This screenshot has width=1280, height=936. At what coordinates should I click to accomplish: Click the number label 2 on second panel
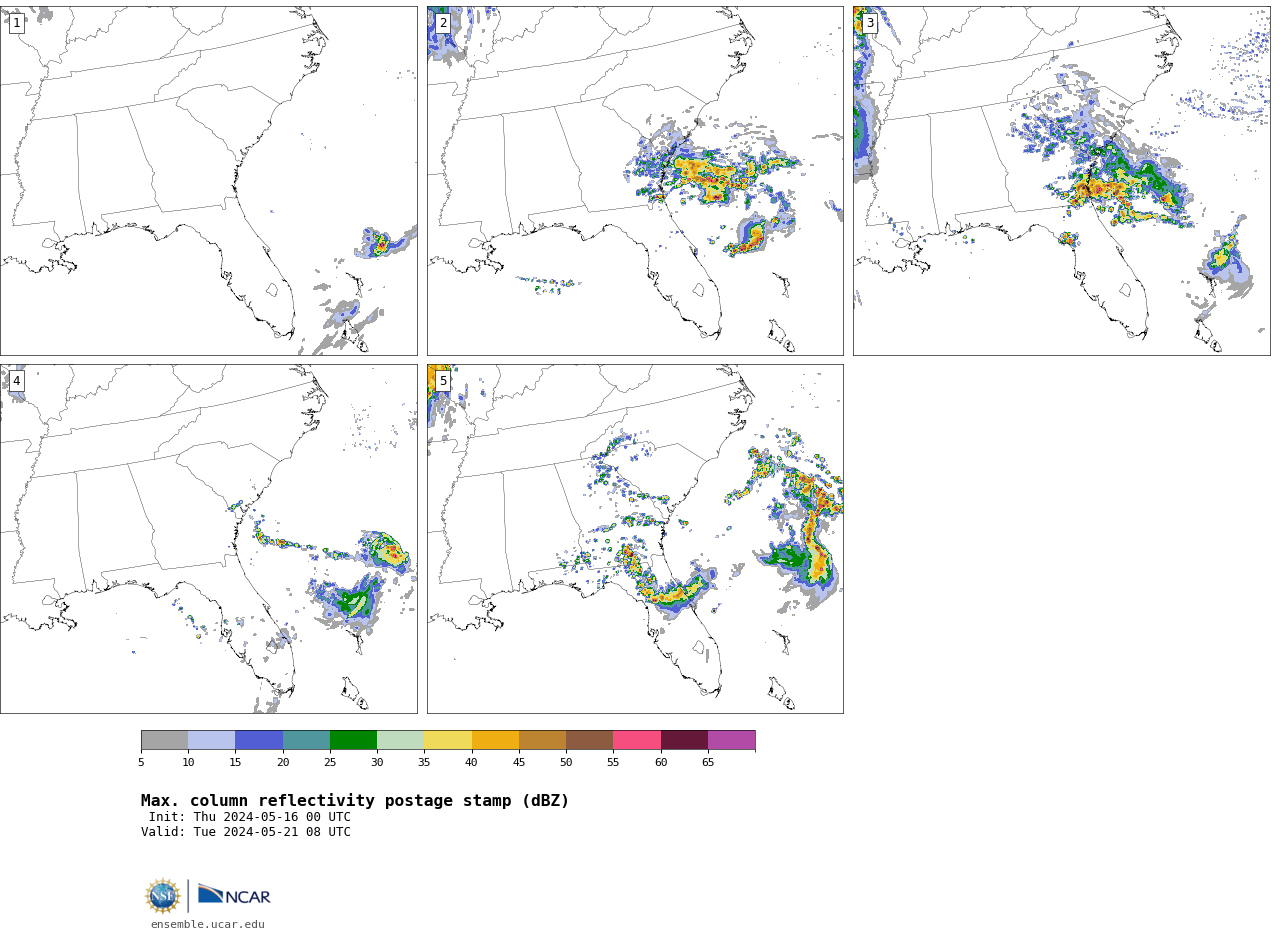[443, 23]
